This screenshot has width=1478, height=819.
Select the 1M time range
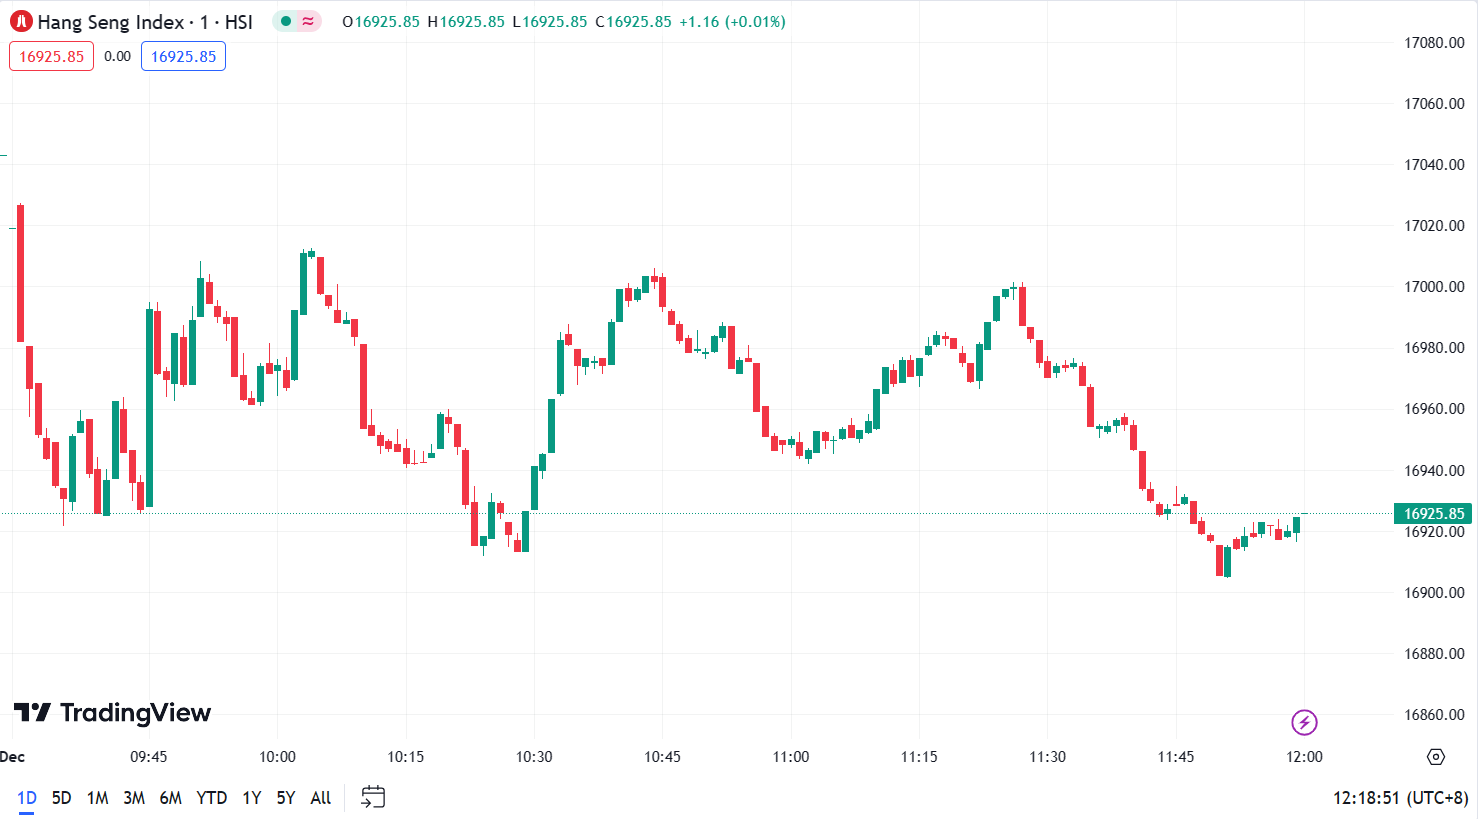click(97, 798)
